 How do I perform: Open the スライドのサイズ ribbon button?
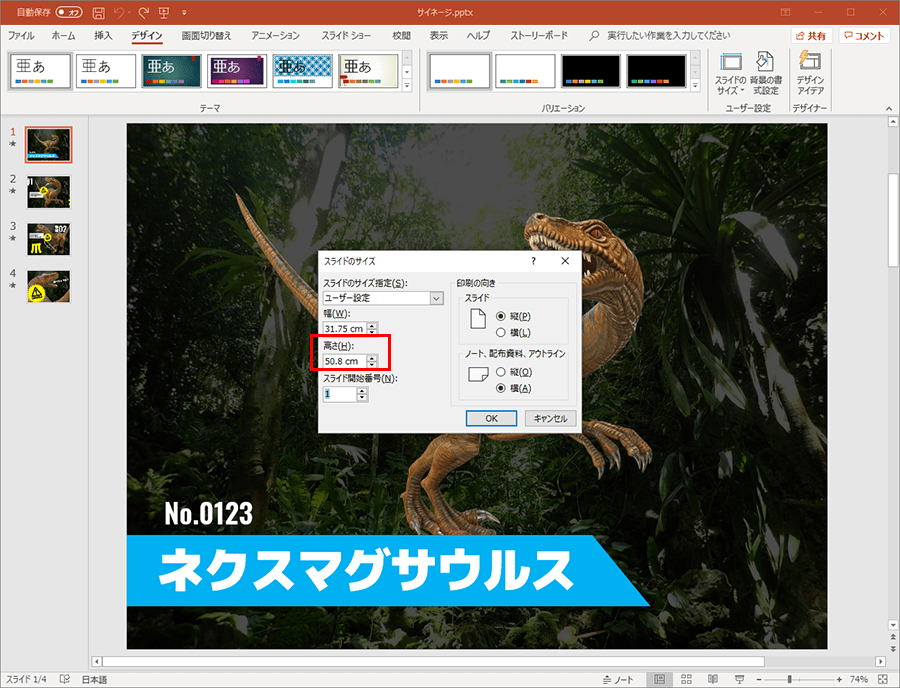[730, 73]
